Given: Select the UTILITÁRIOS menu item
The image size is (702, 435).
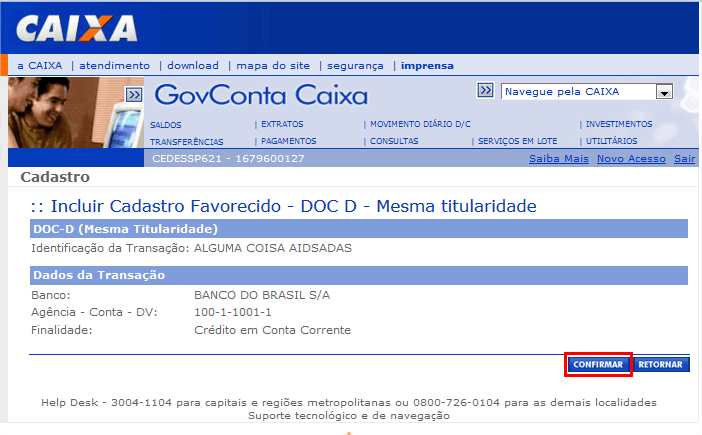Looking at the screenshot, I should tap(612, 141).
